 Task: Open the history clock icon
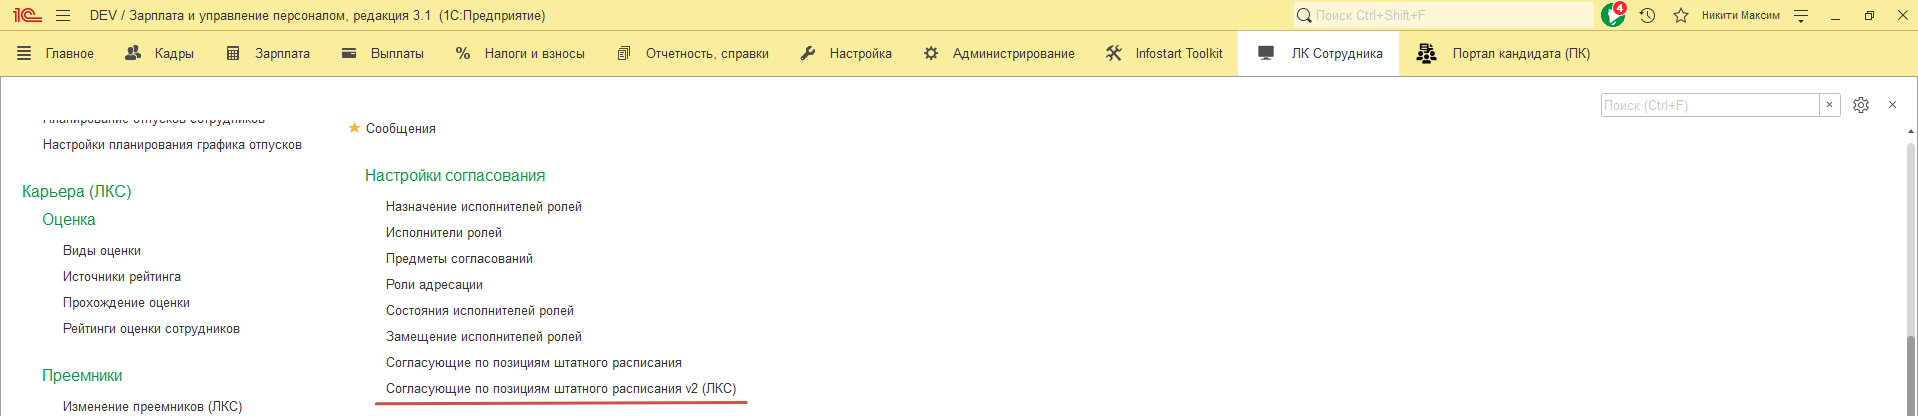1647,15
